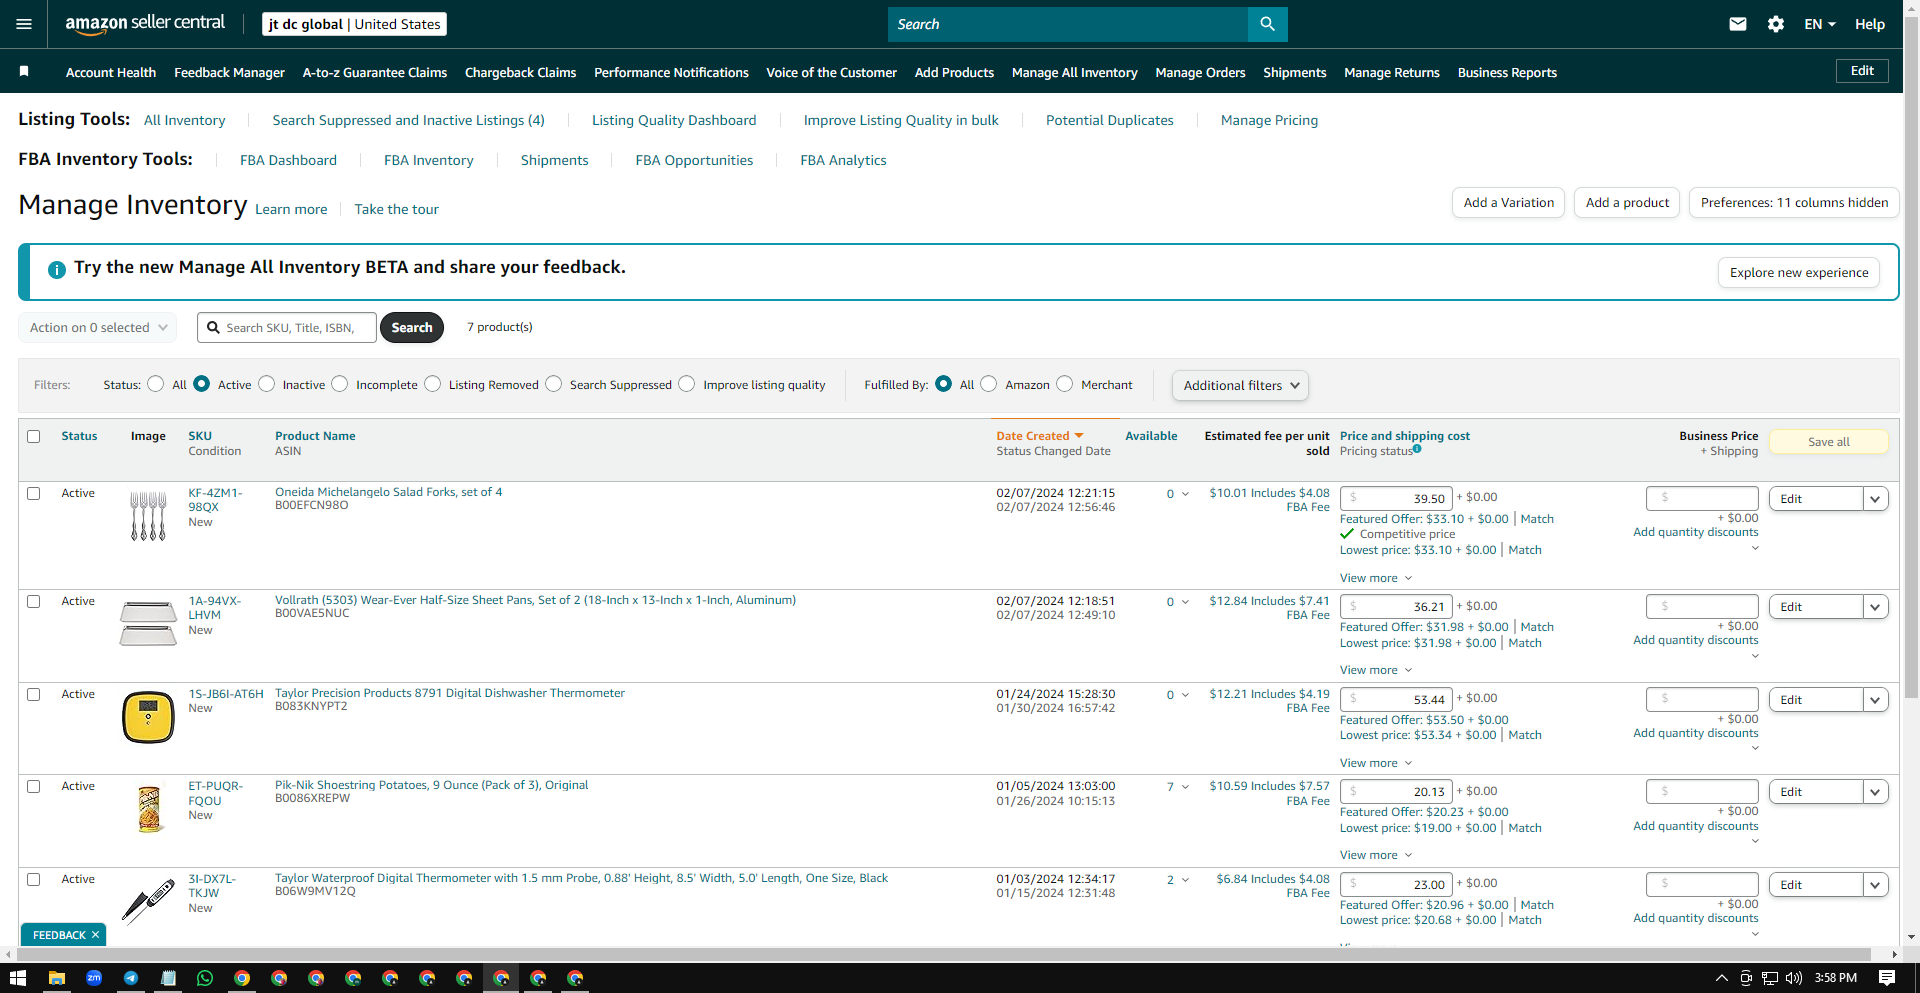Click the info icon in BETA banner
1920x993 pixels.
[x=57, y=269]
